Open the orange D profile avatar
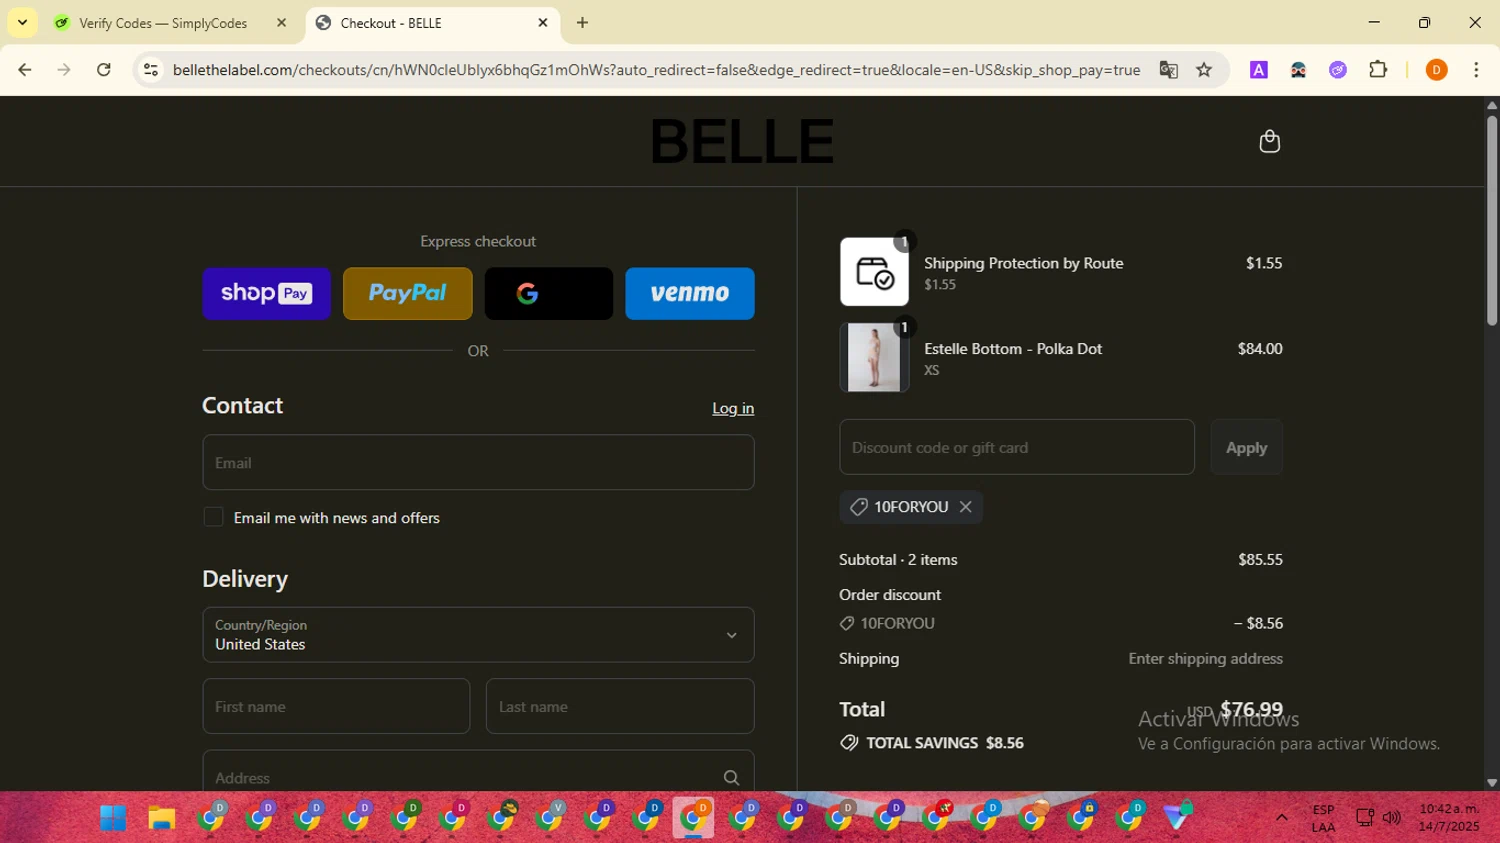Screen dimensions: 1500x843 coord(1436,70)
